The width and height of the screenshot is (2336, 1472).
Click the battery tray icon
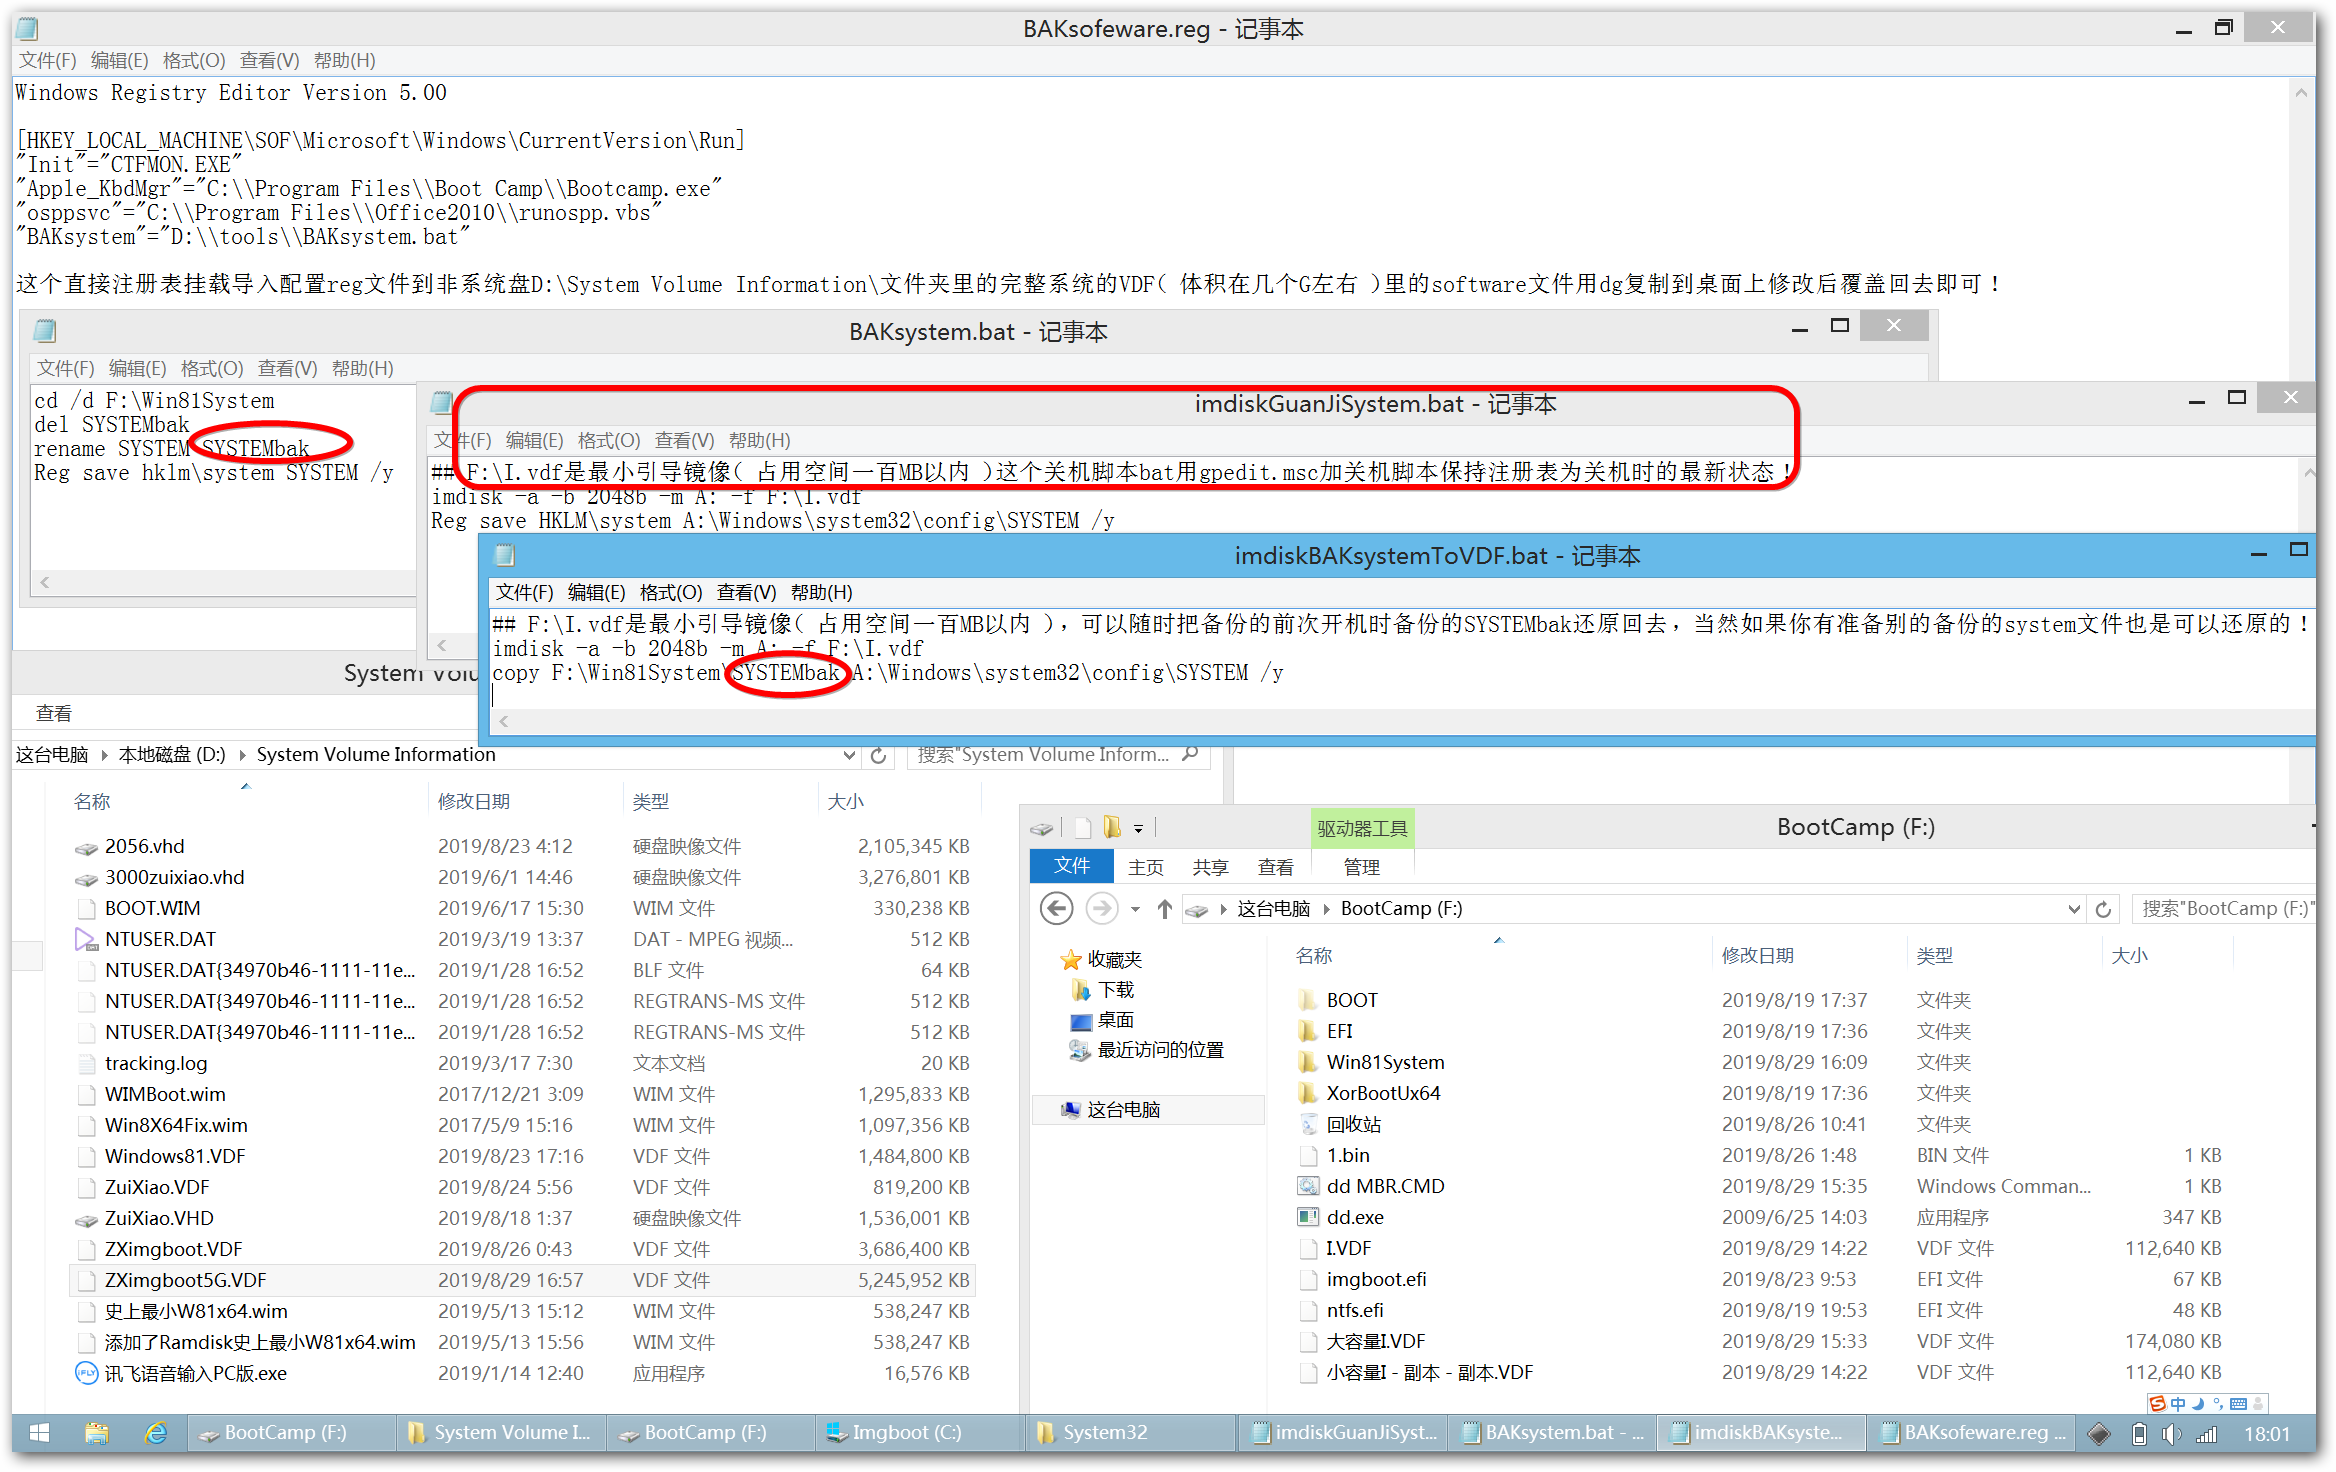(x=2138, y=1434)
